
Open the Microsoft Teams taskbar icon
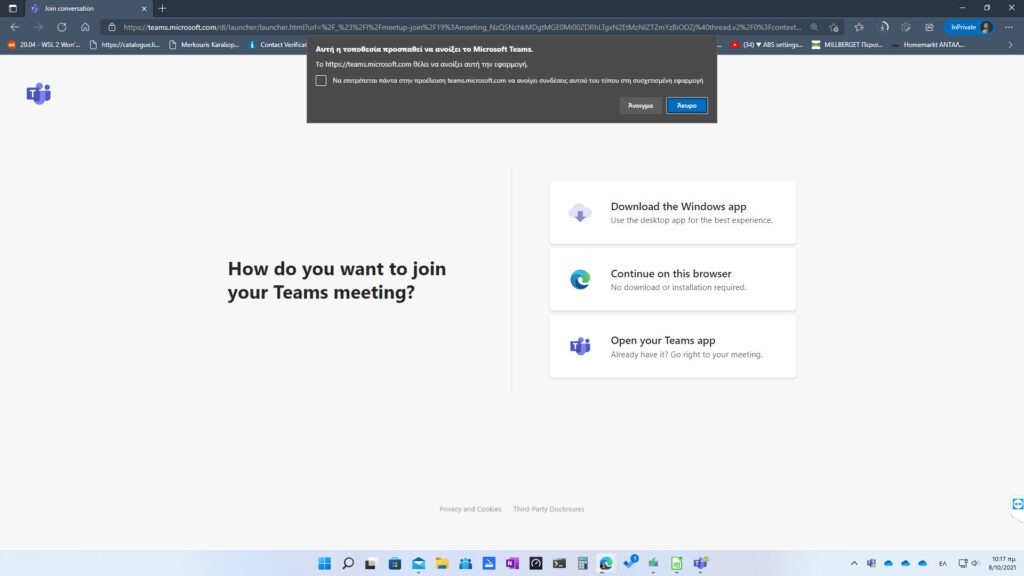click(700, 563)
